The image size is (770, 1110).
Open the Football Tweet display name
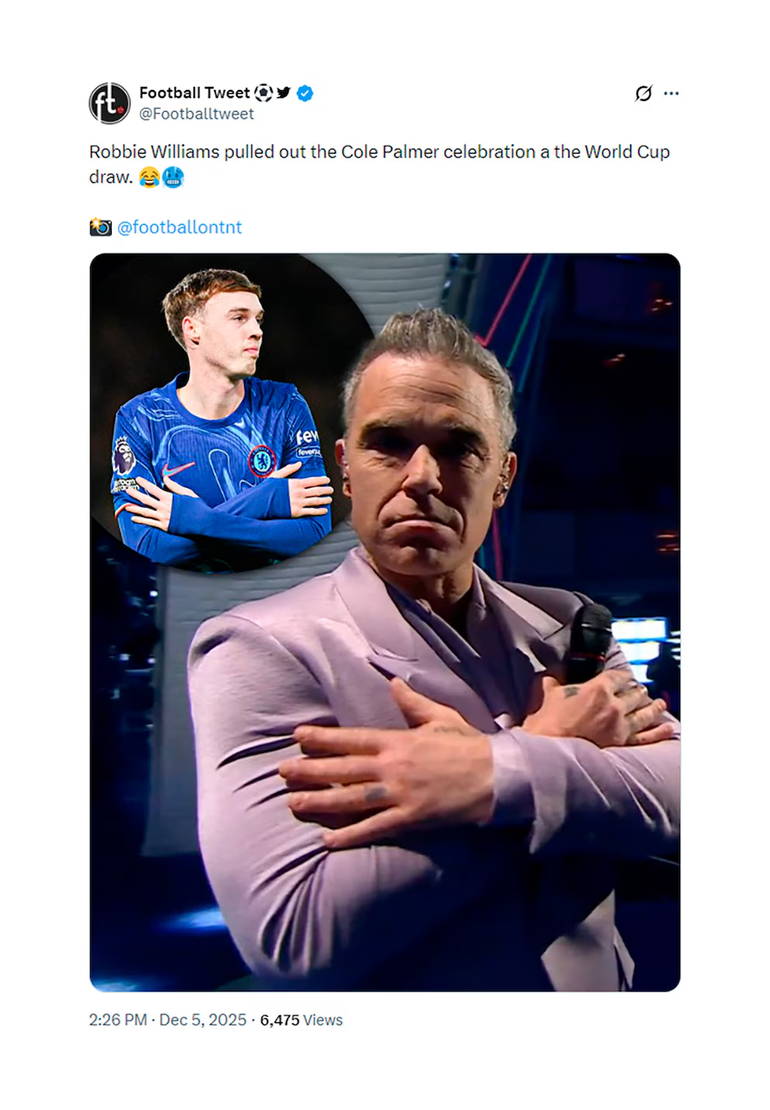[194, 93]
